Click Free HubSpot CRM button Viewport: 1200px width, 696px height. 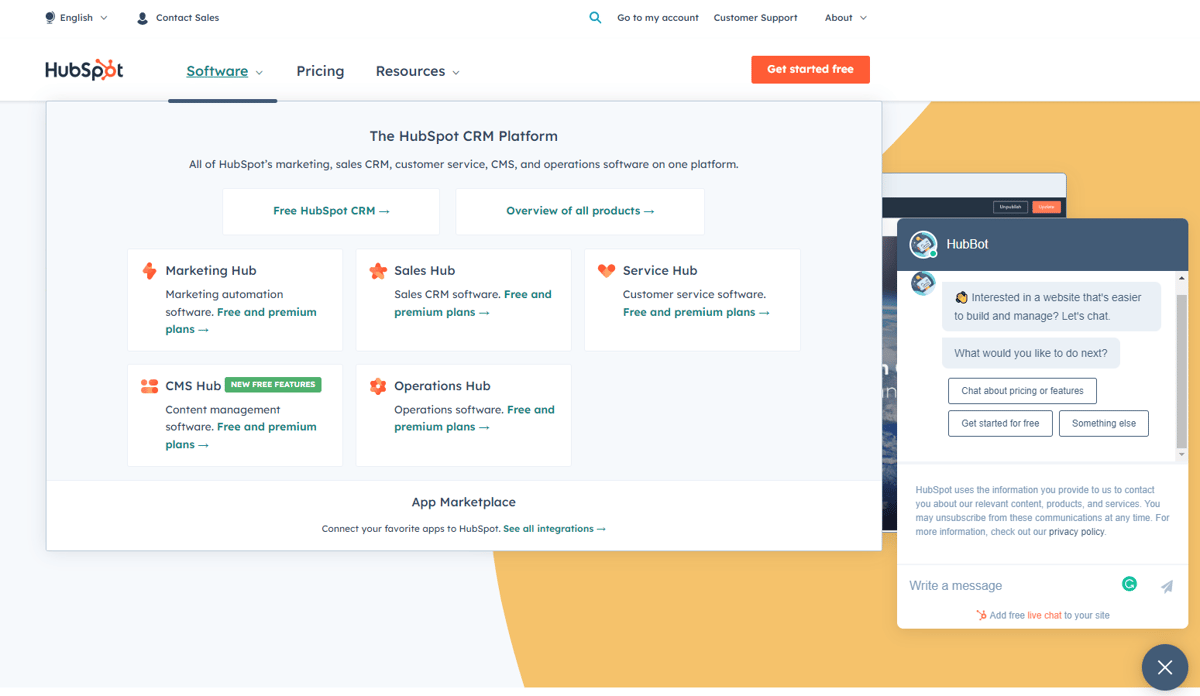[331, 211]
